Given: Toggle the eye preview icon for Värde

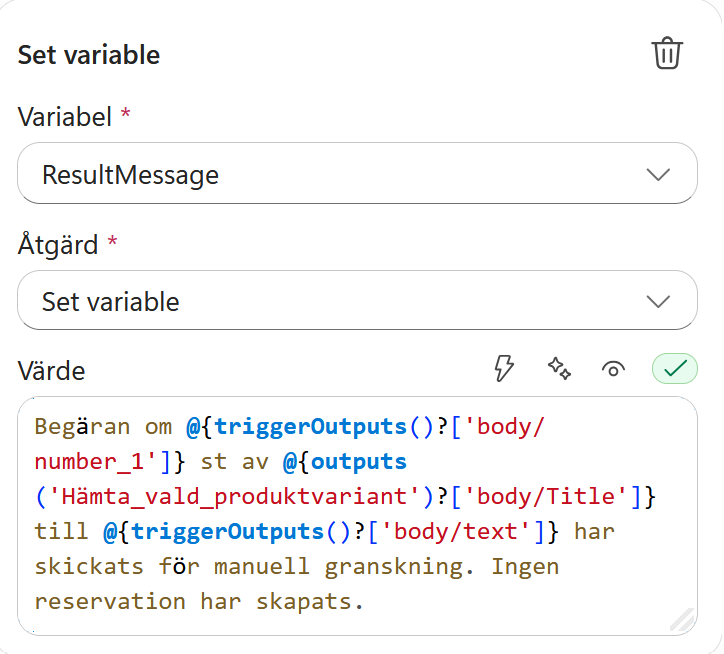Looking at the screenshot, I should (x=613, y=369).
